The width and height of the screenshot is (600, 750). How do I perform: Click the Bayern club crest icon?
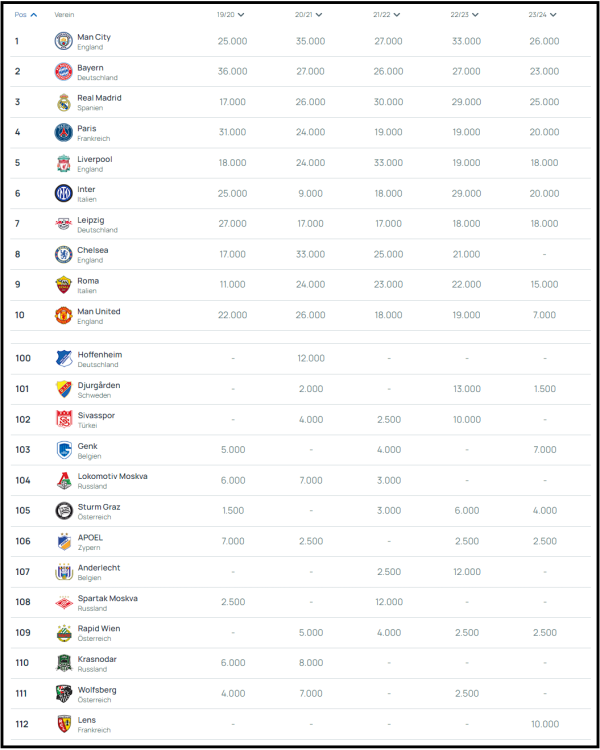[x=64, y=72]
